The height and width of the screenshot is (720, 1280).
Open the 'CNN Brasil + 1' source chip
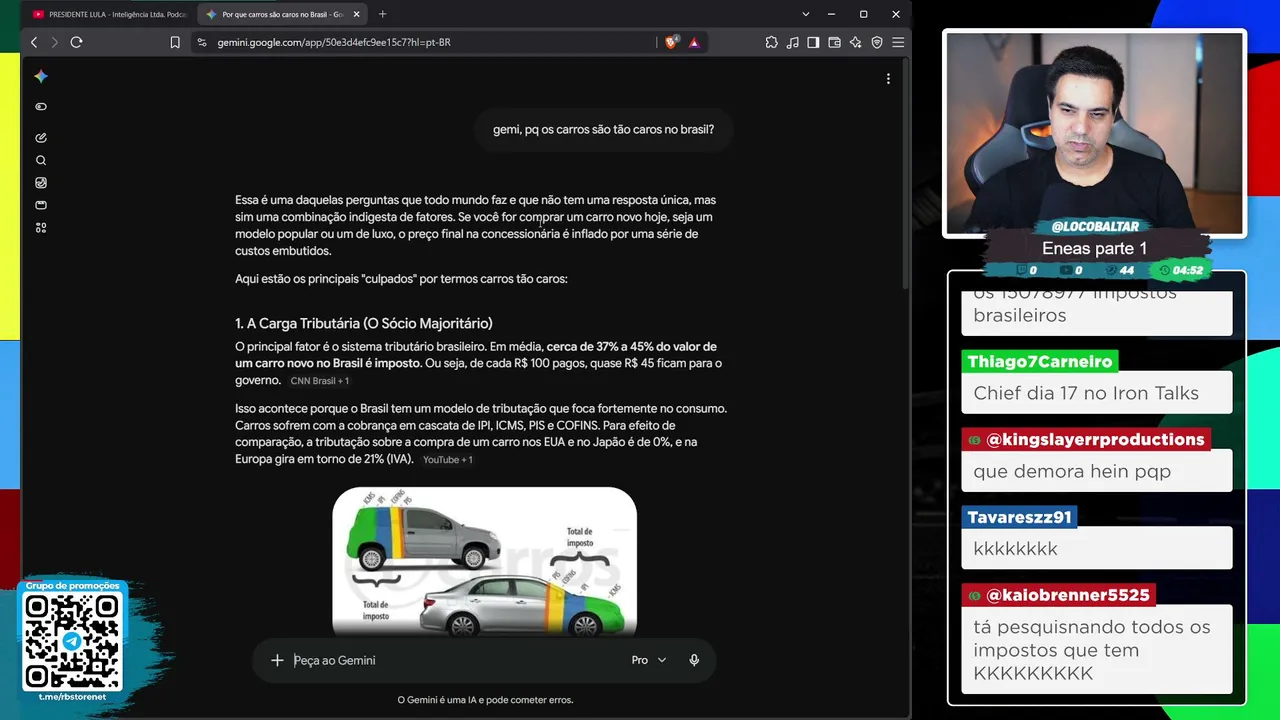[319, 381]
